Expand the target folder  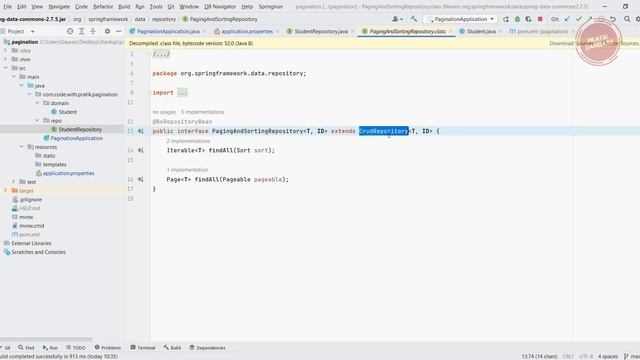pos(6,191)
